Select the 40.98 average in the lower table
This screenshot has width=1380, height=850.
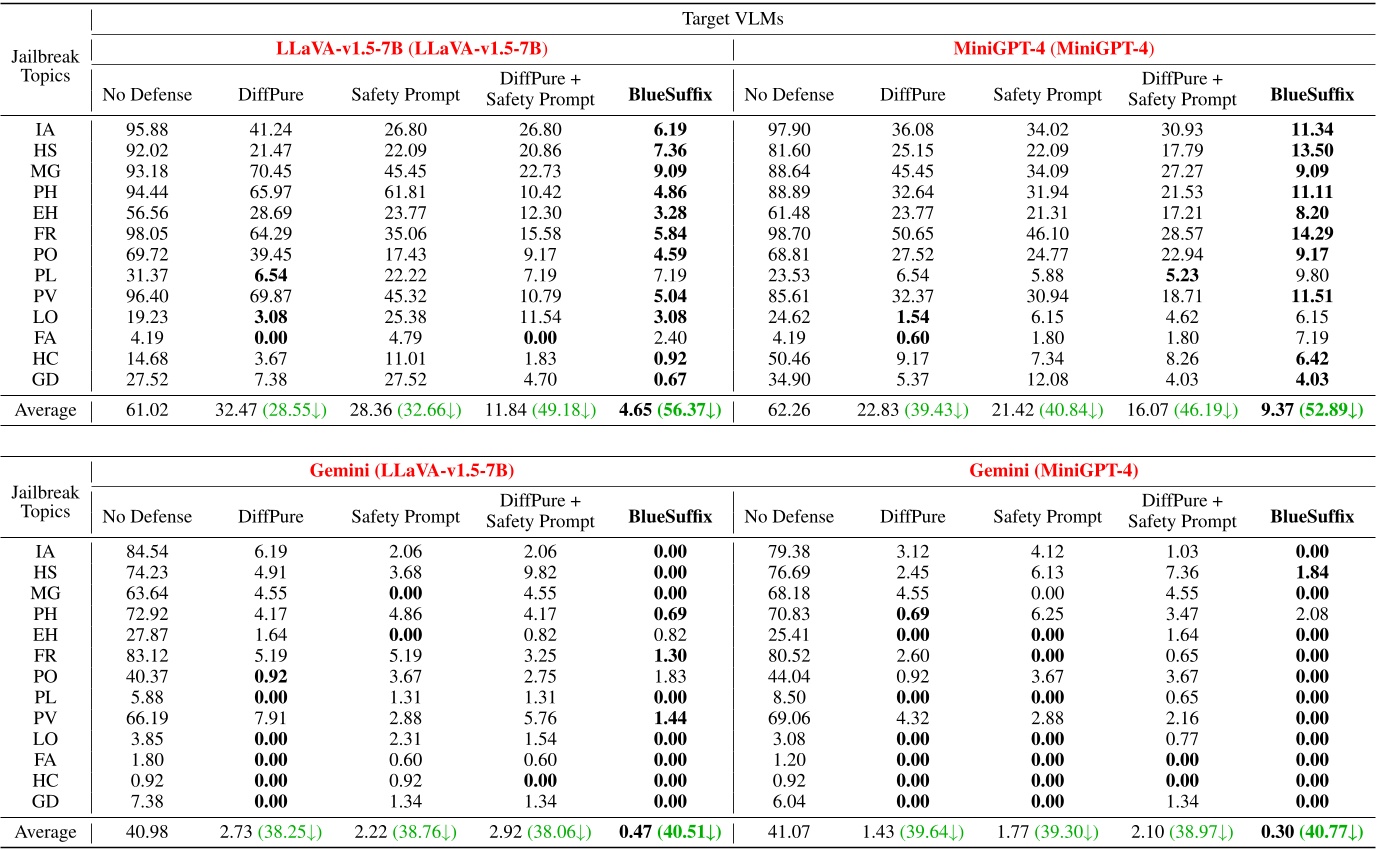(148, 832)
